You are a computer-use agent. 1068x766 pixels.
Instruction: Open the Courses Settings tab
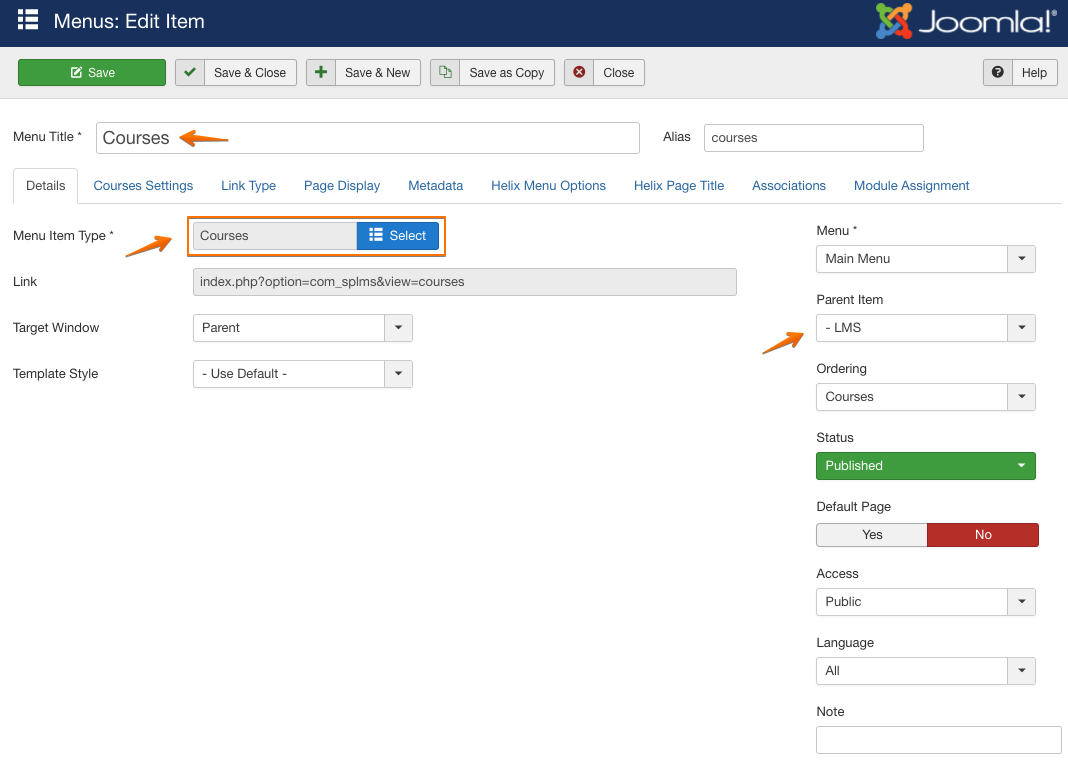coord(143,186)
